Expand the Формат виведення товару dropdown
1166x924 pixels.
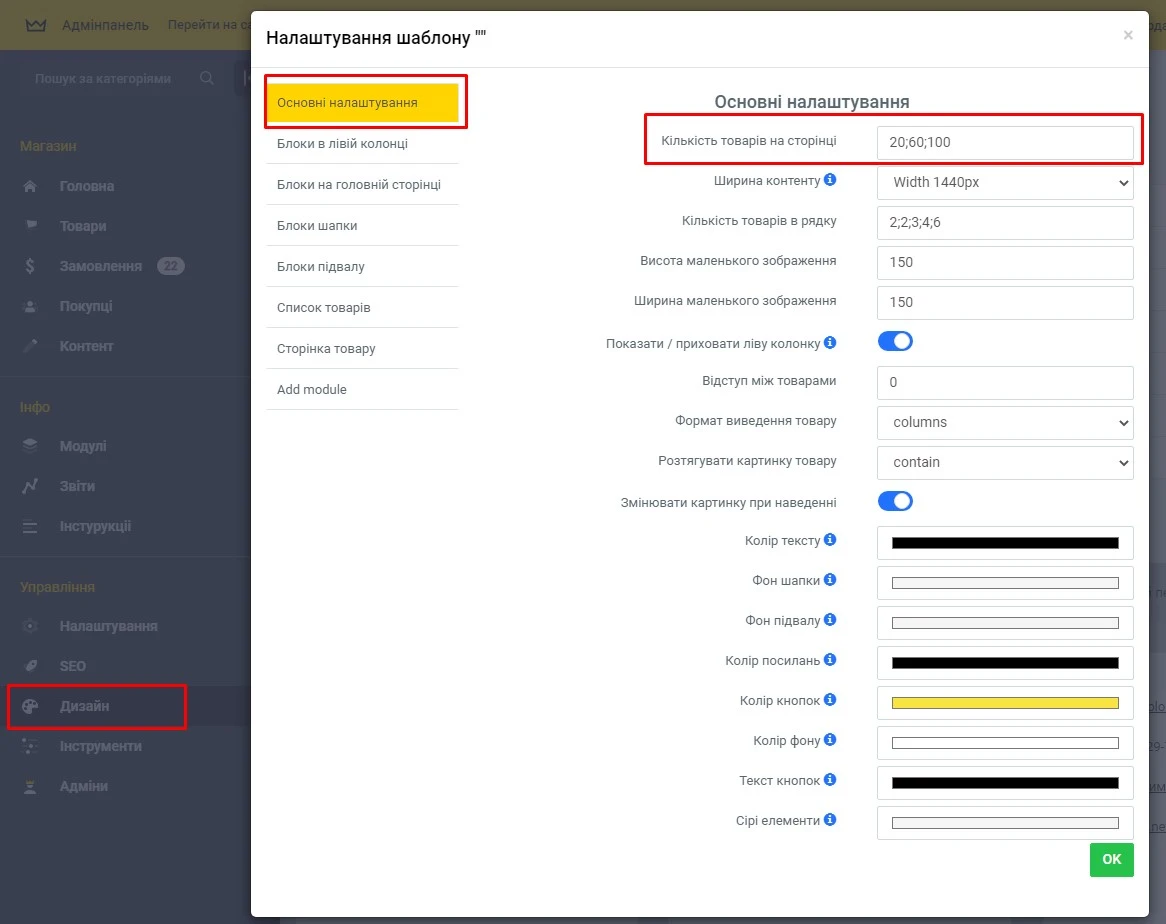point(1004,422)
